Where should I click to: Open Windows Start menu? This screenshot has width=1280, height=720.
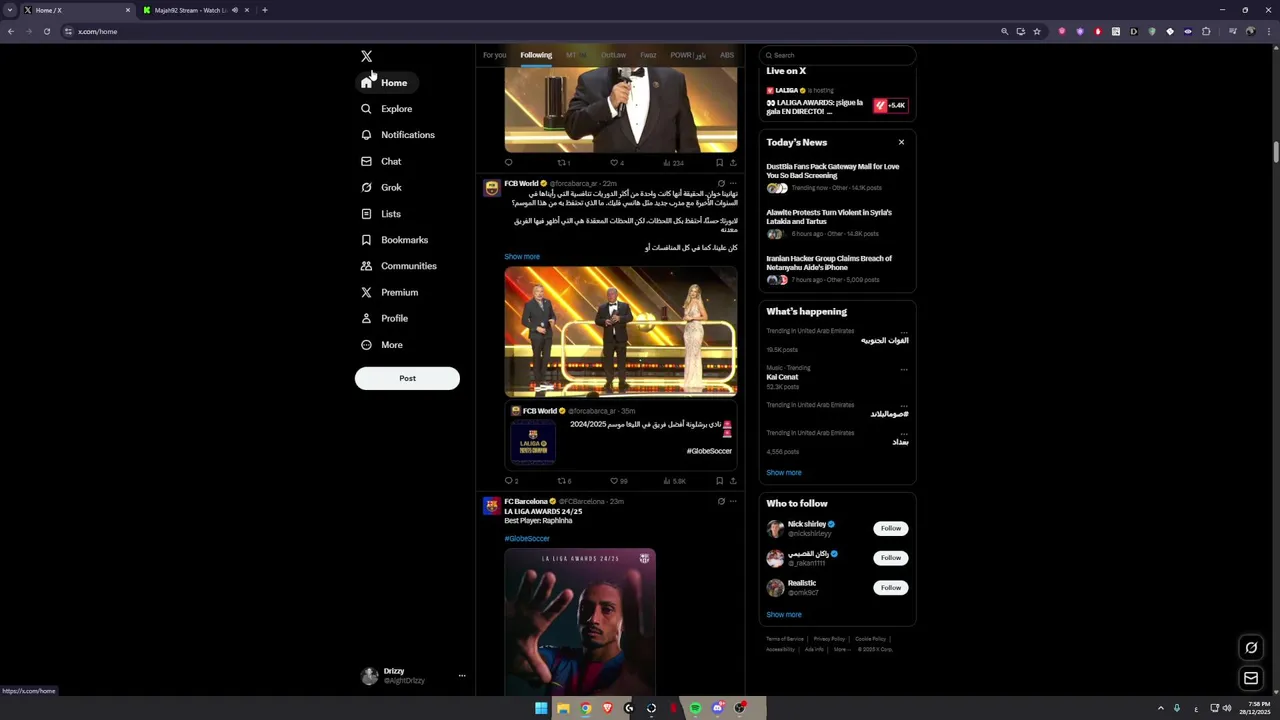(541, 708)
